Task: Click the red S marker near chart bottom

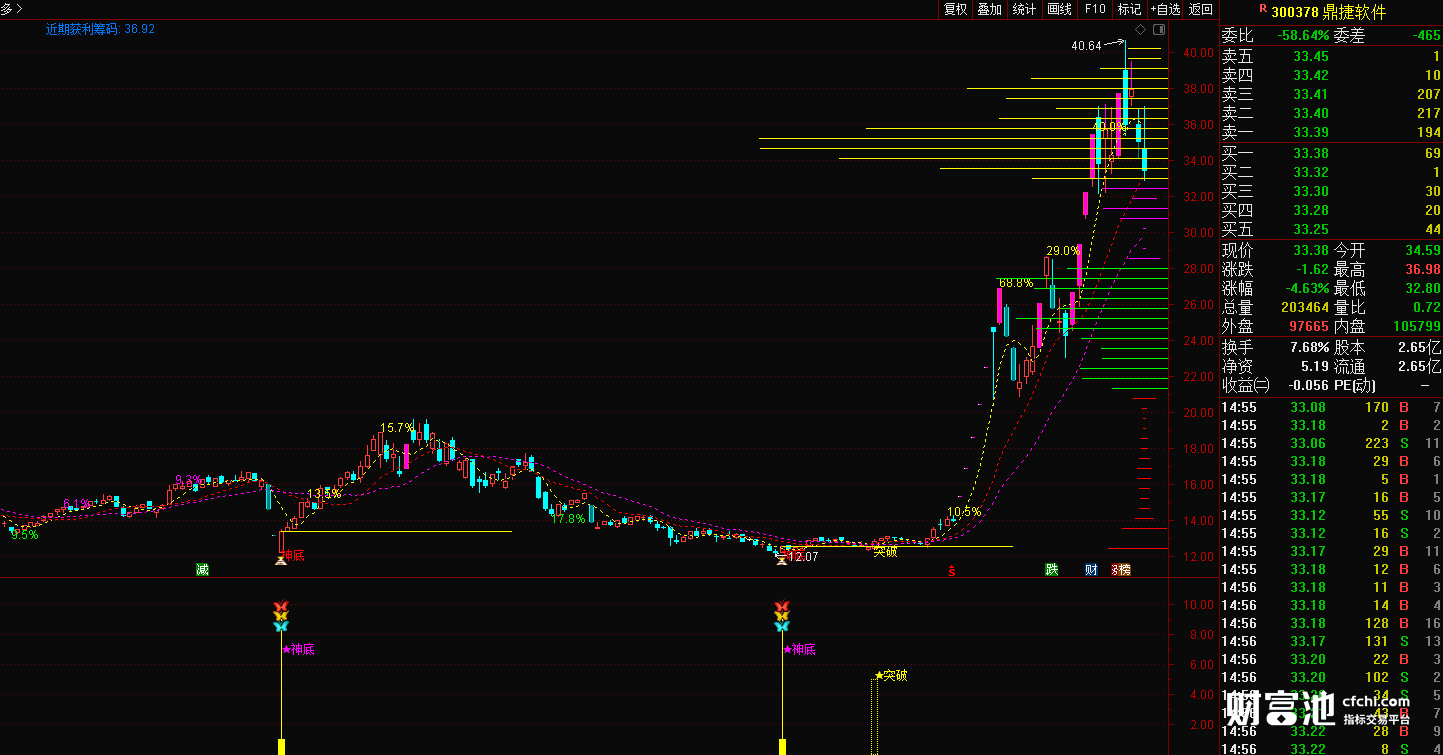Action: pos(952,571)
